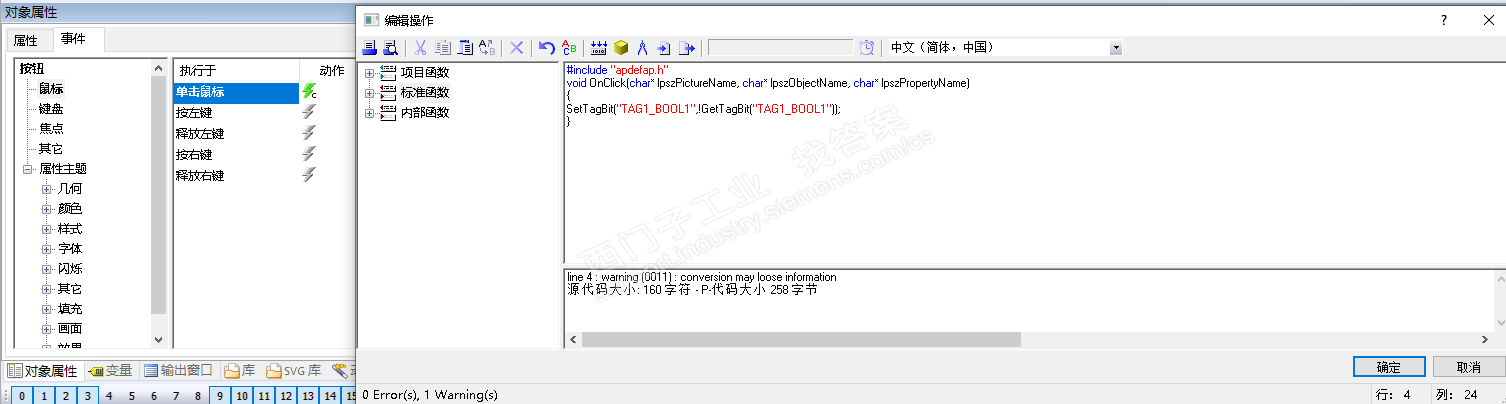The image size is (1506, 404).
Task: Select the 单击鼠标 event row
Action: (x=236, y=92)
